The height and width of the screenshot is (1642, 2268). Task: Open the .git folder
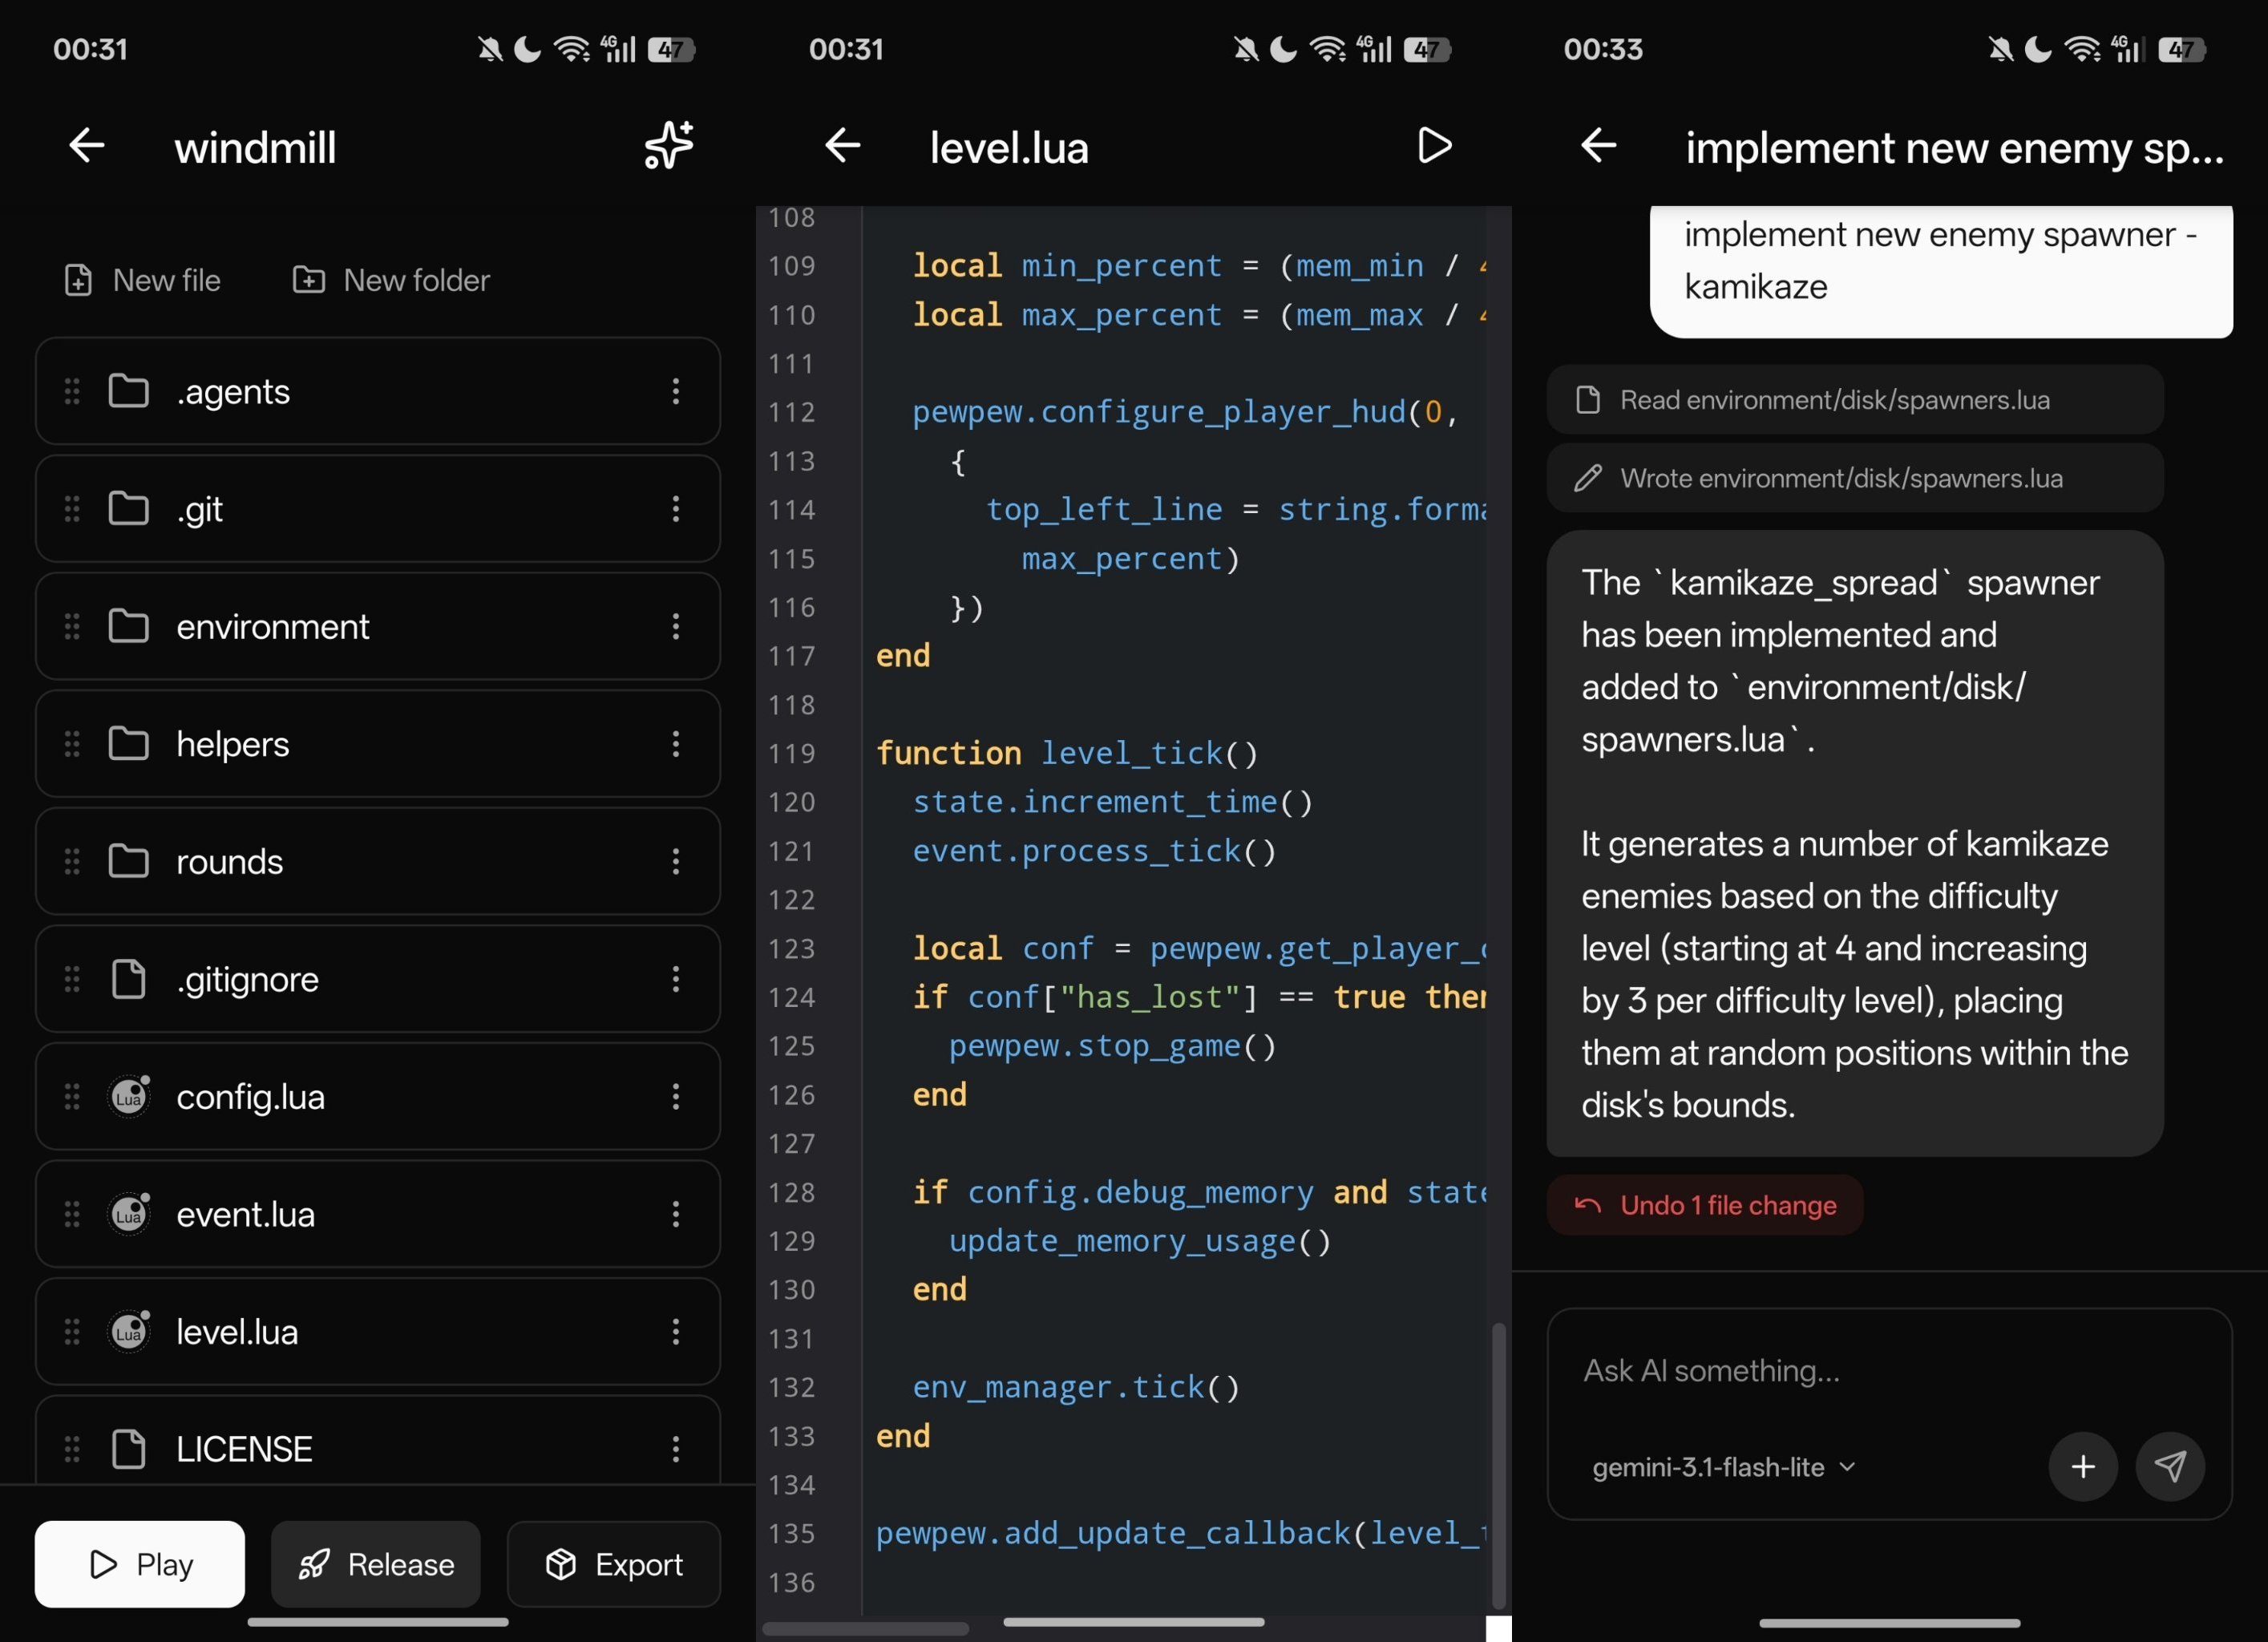click(x=378, y=509)
